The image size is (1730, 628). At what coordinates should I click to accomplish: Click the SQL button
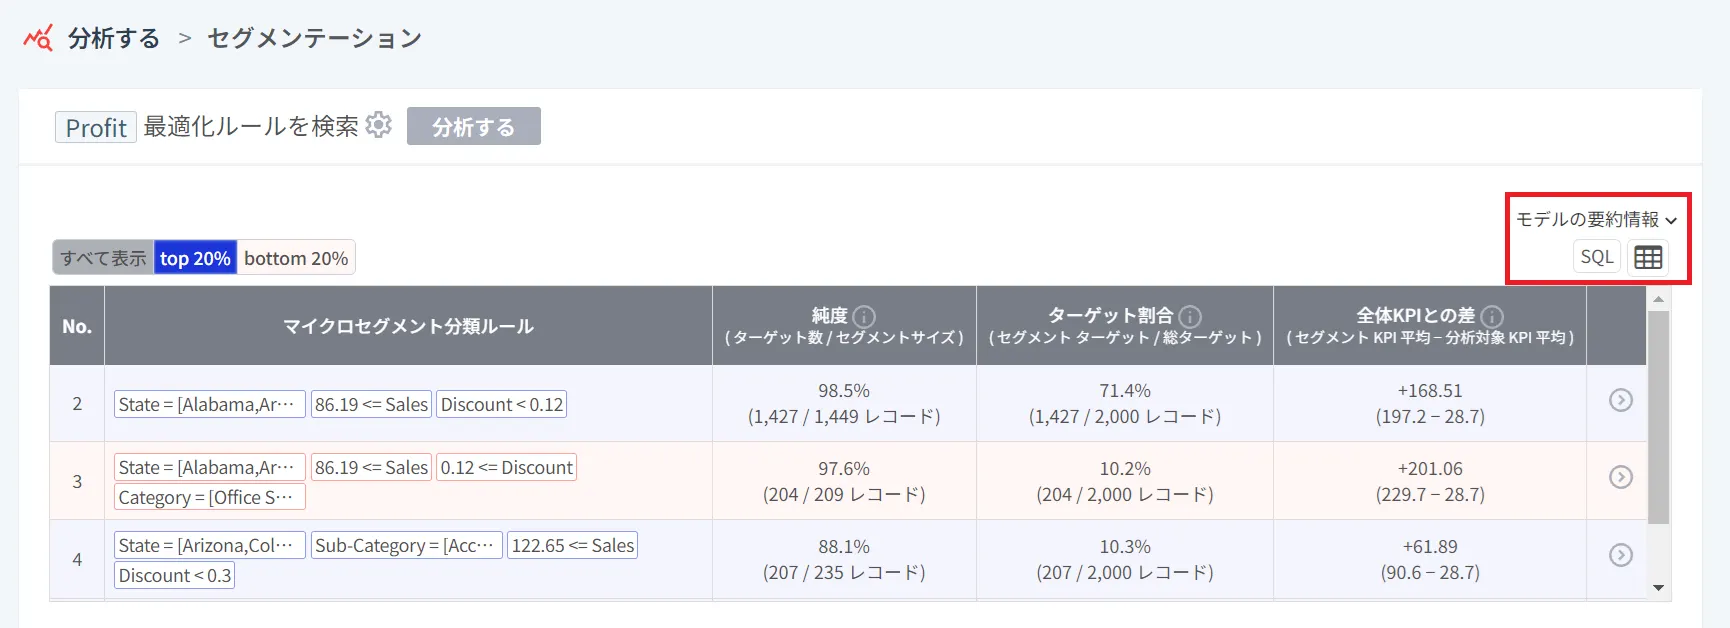[1596, 257]
